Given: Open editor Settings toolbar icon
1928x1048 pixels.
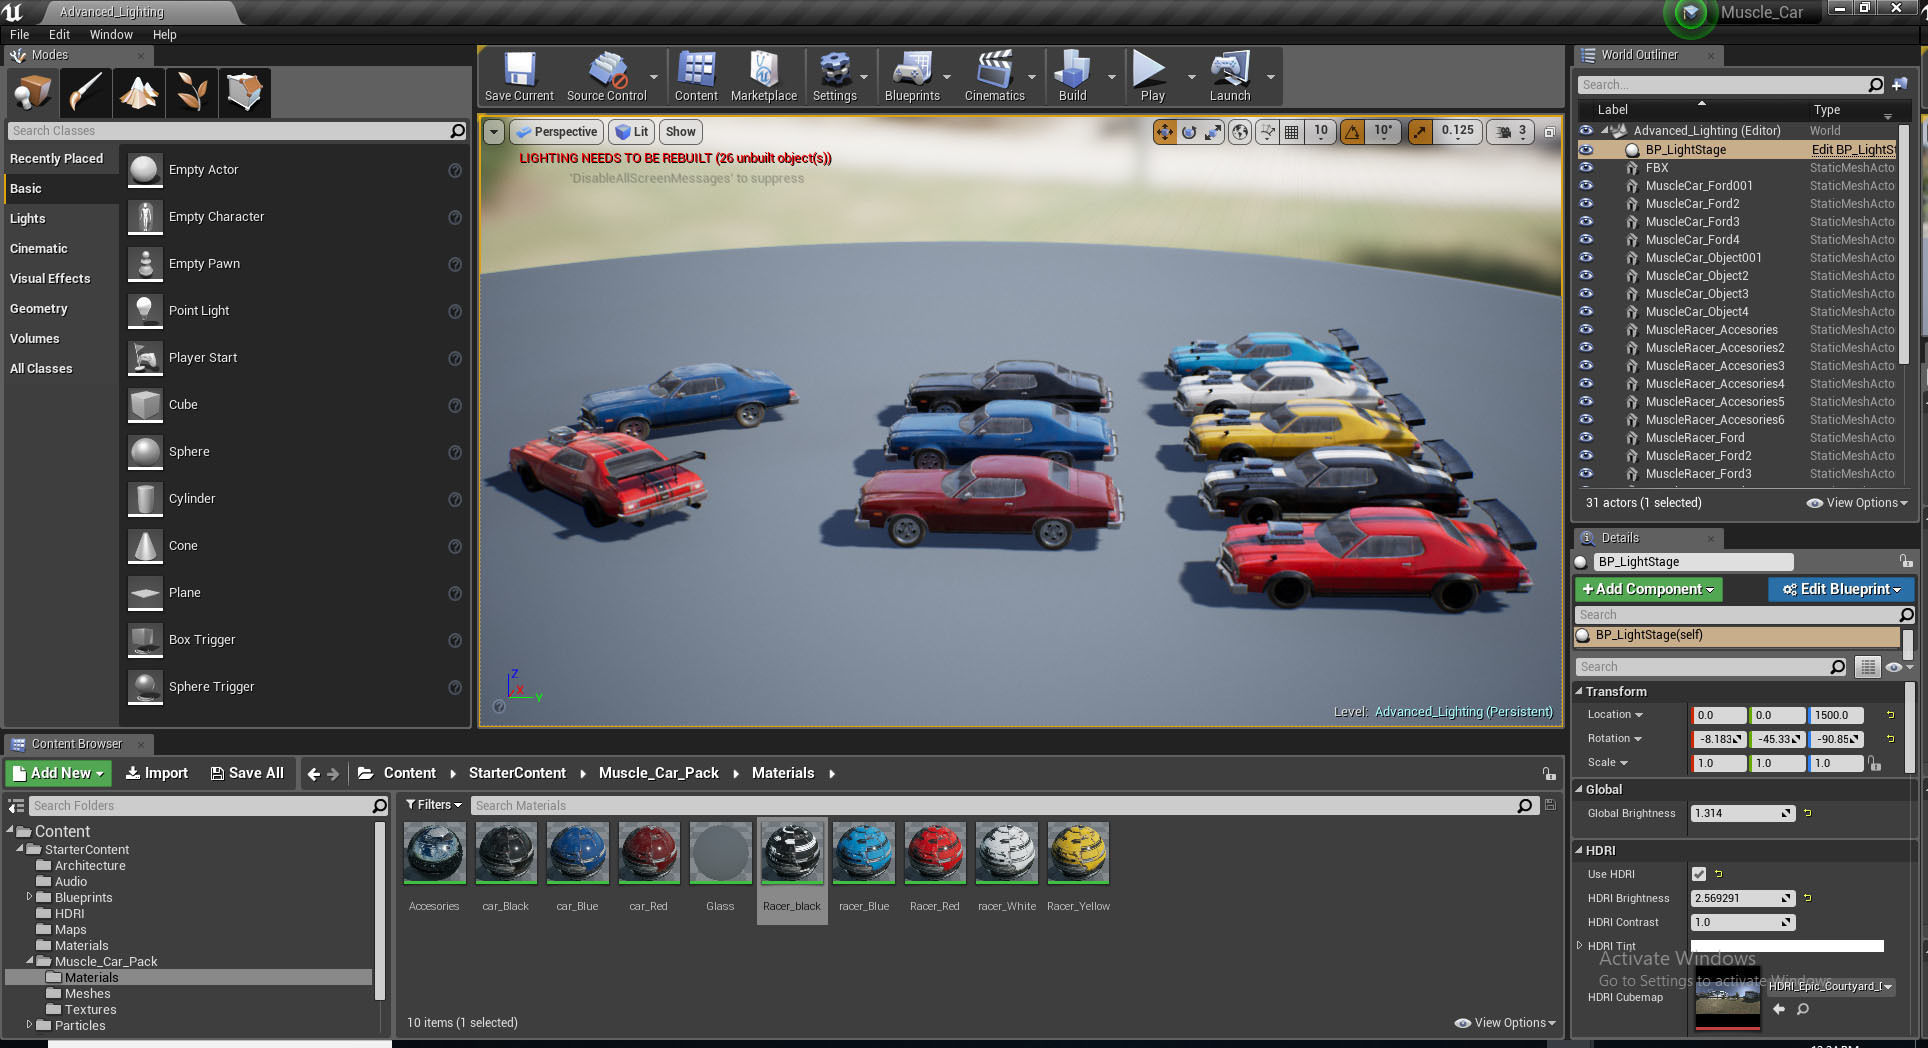Looking at the screenshot, I should 834,77.
